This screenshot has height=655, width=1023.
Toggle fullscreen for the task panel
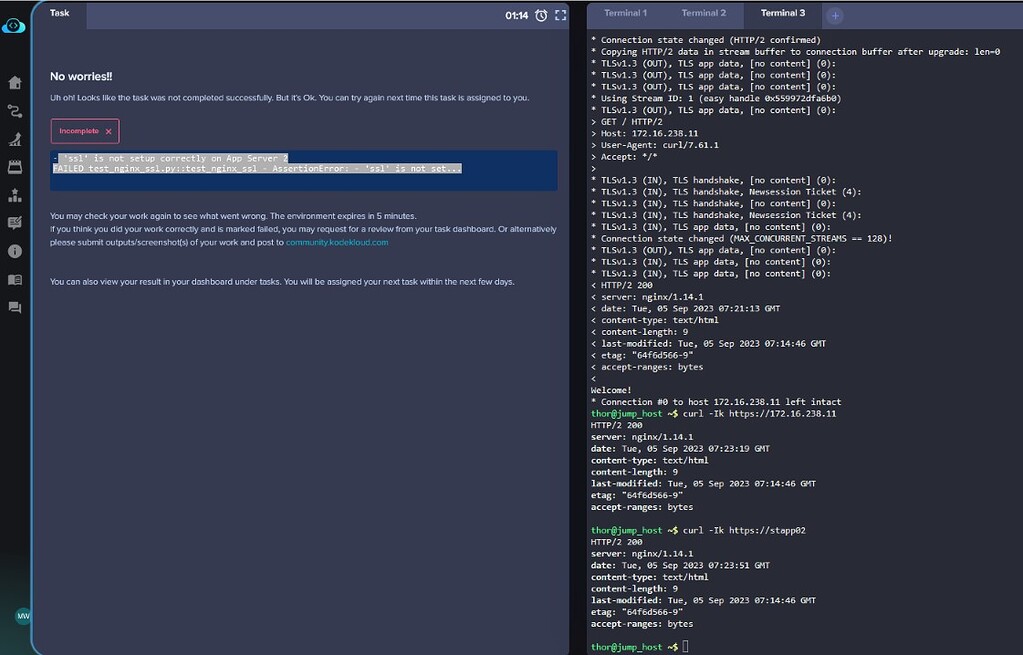[x=561, y=15]
